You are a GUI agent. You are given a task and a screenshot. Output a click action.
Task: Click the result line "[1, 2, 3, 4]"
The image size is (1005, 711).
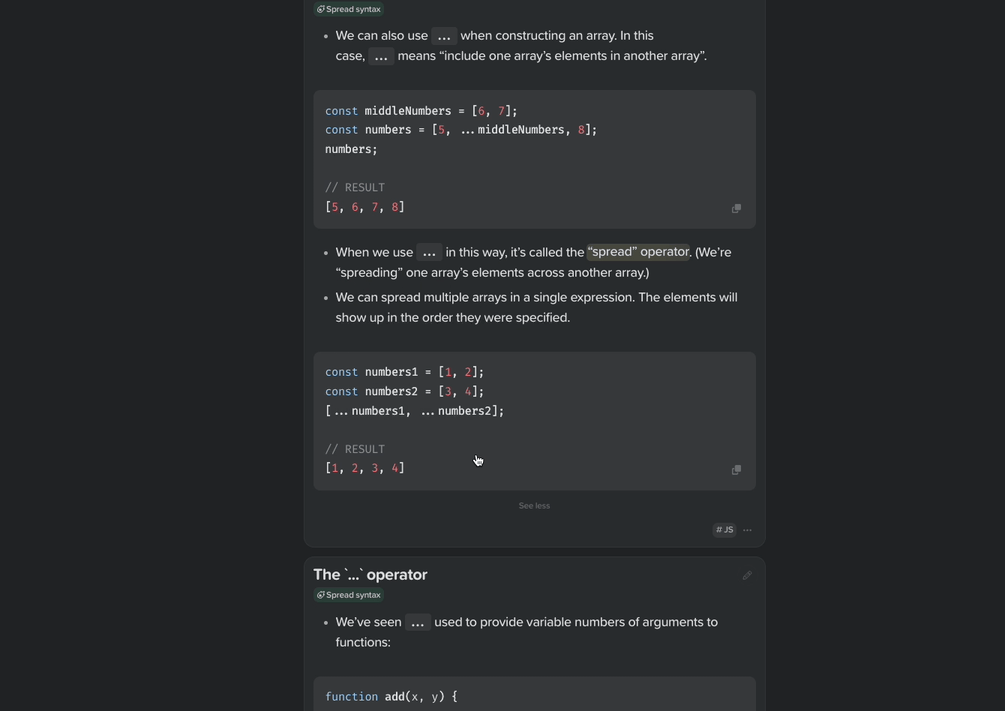click(x=365, y=469)
